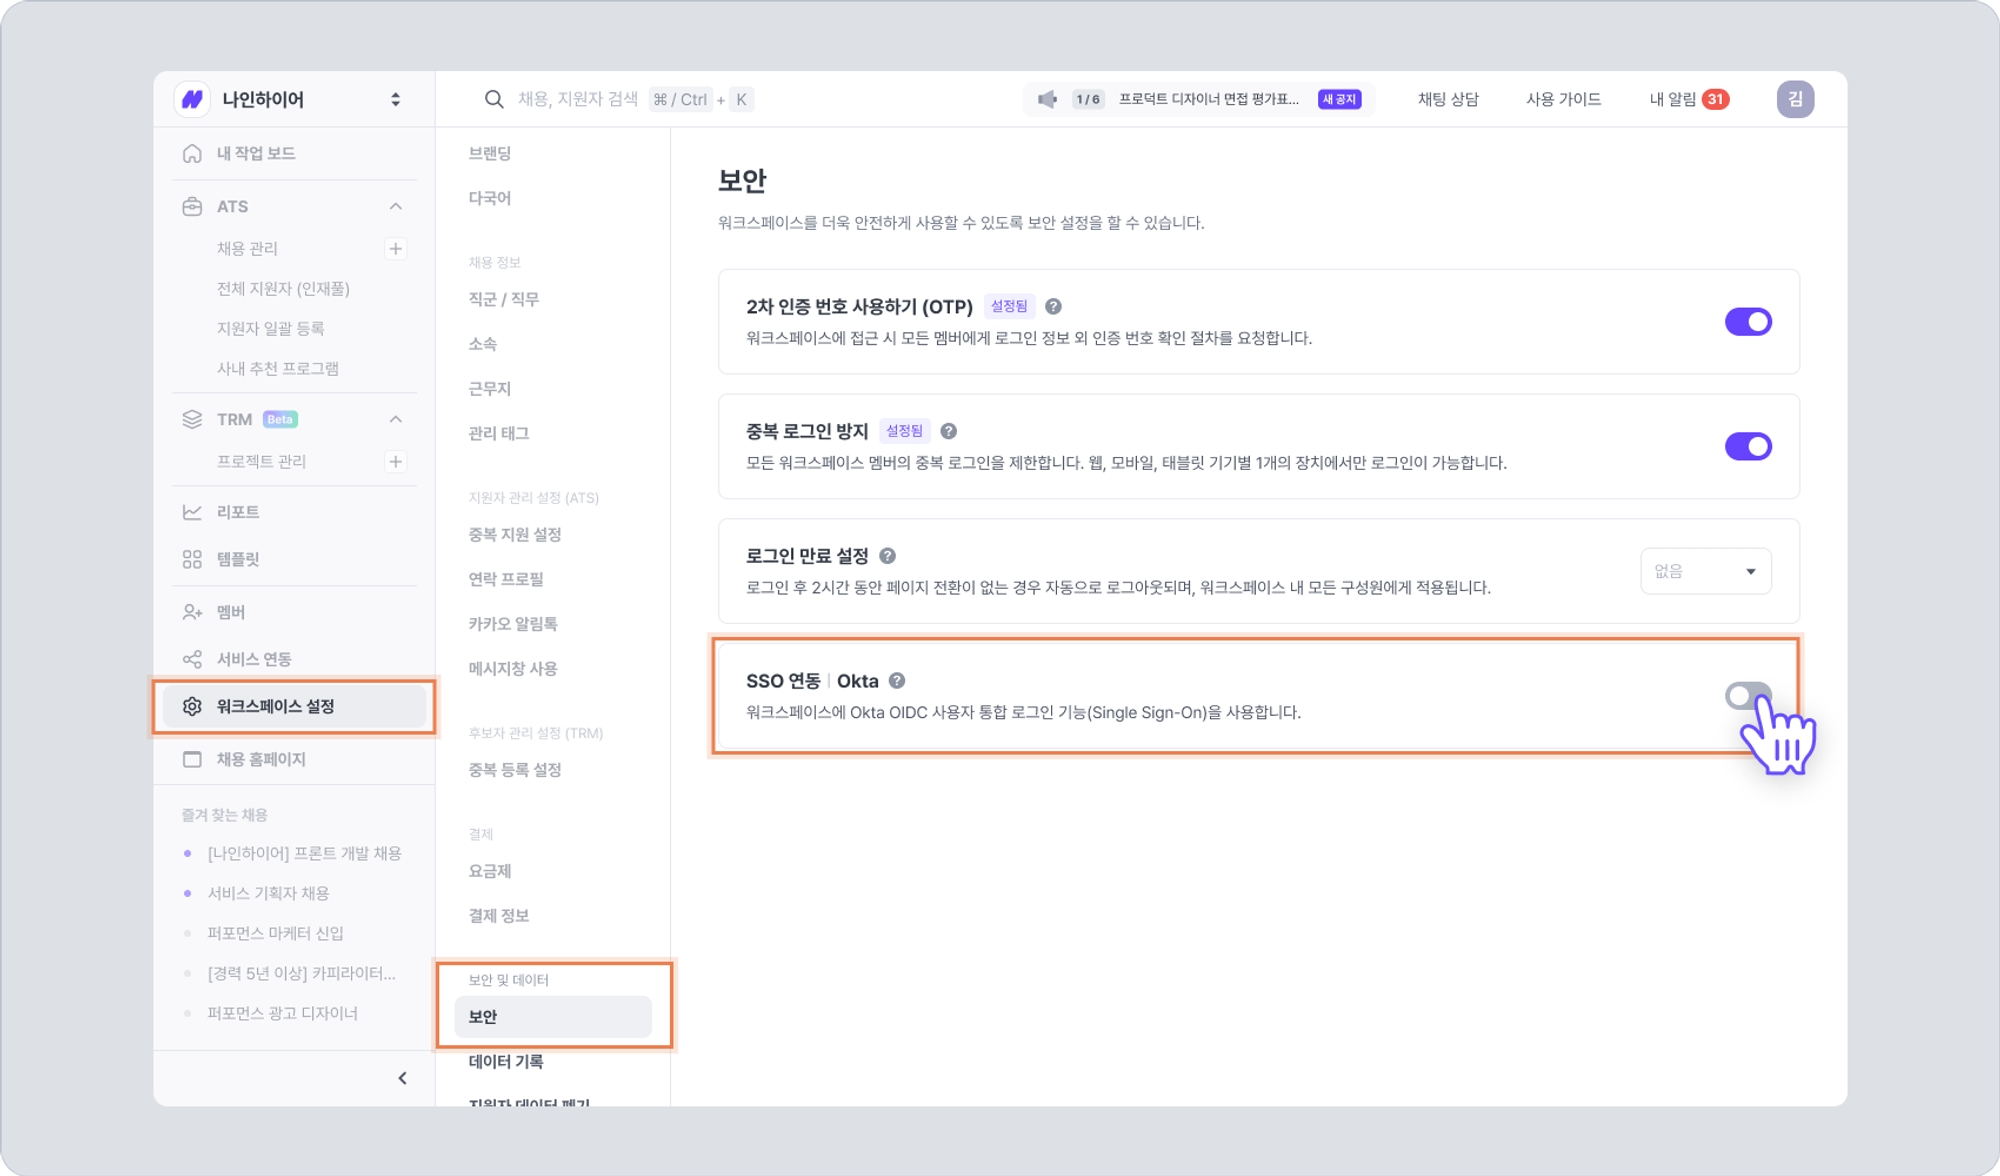Screen dimensions: 2000x1176
Task: Open the 로그인 만료 설정 dropdown
Action: 1705,571
